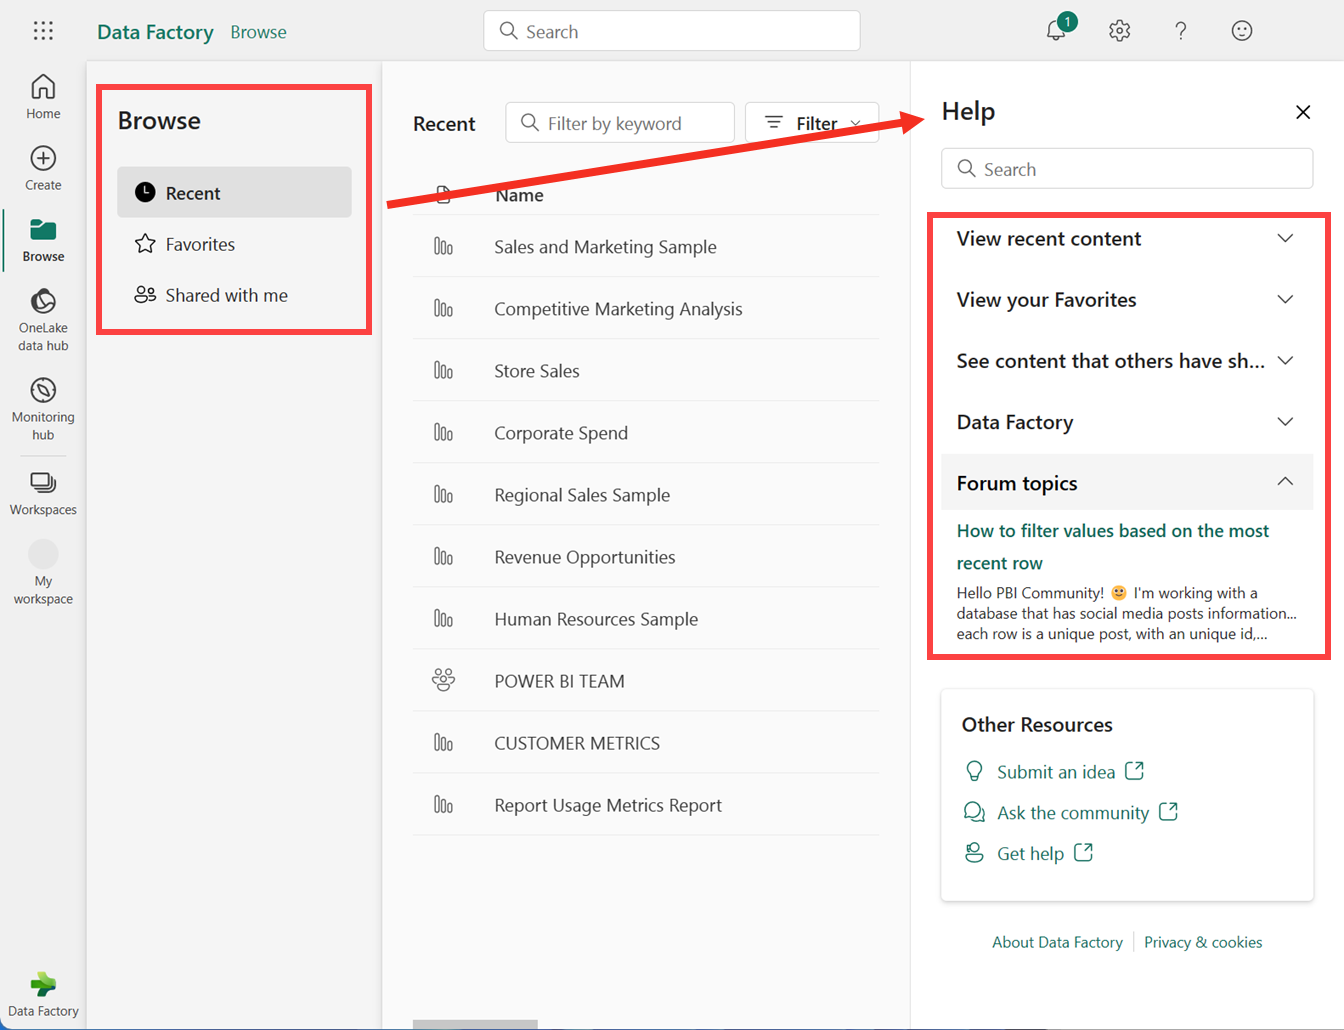1344x1030 pixels.
Task: Expand View your Favorites help section
Action: tap(1127, 300)
